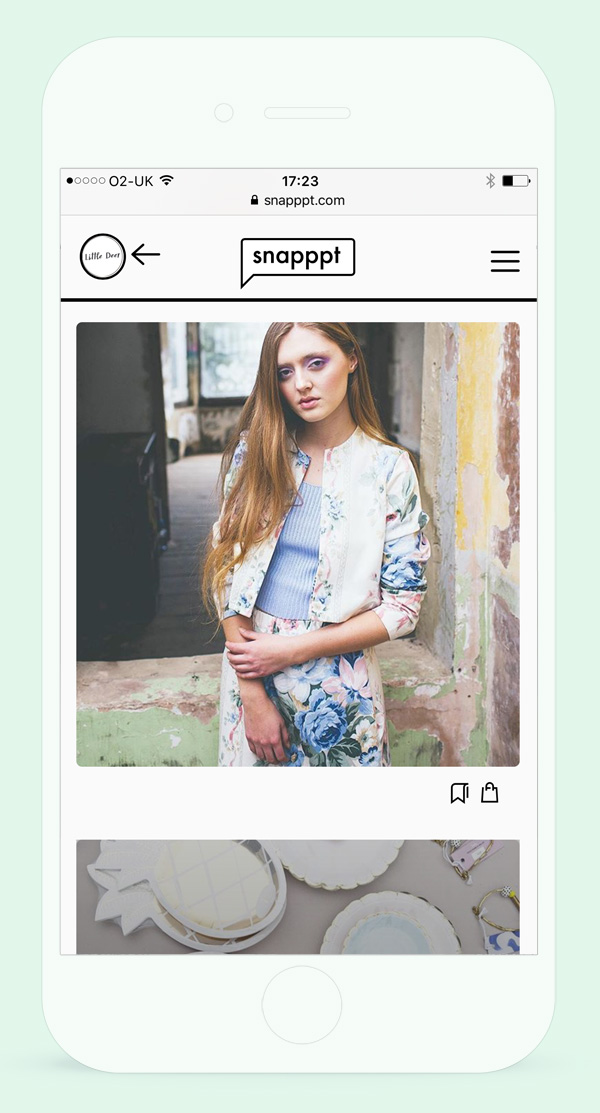This screenshot has width=600, height=1113.
Task: Select the snapppt.com address text
Action: (x=305, y=200)
